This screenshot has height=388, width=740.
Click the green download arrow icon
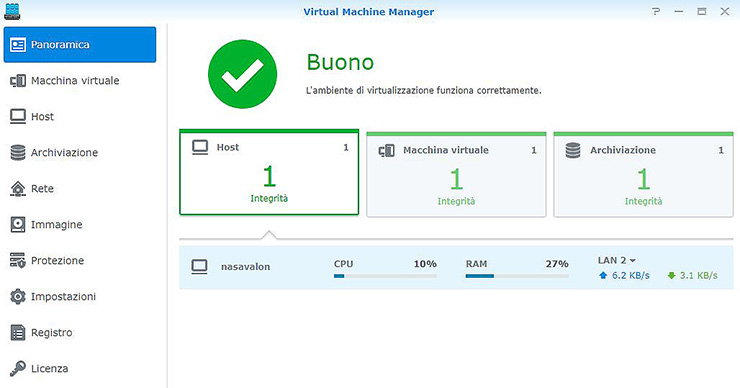671,275
